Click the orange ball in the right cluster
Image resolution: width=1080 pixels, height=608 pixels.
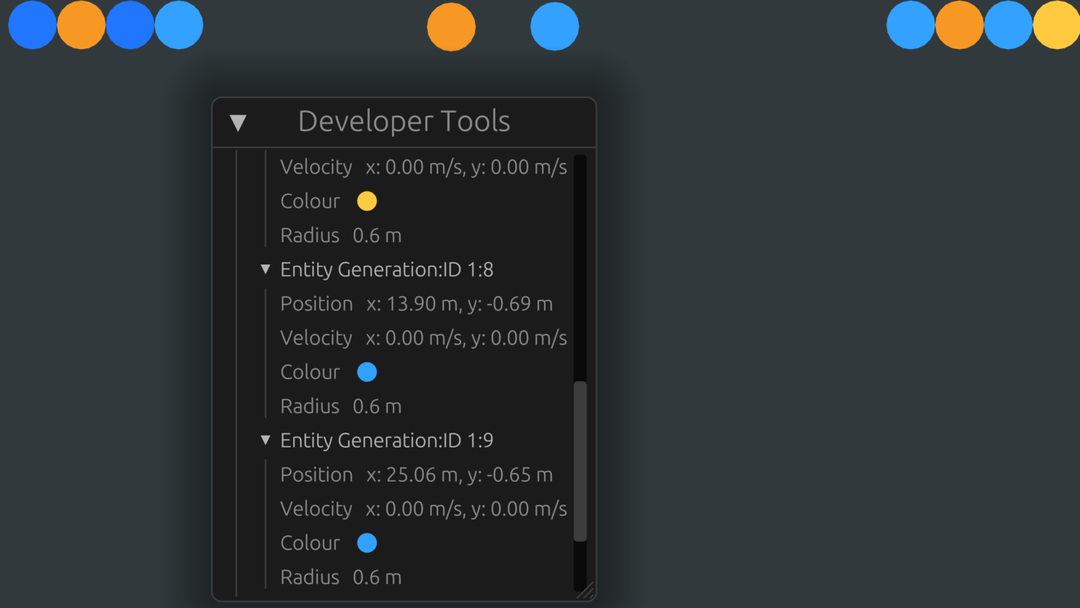pyautogui.click(x=959, y=25)
